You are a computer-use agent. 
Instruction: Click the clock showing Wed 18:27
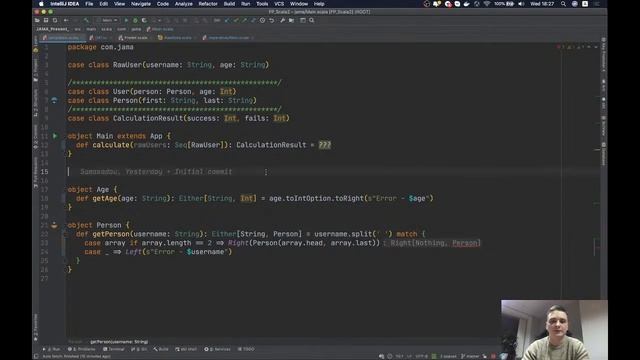(x=542, y=4)
